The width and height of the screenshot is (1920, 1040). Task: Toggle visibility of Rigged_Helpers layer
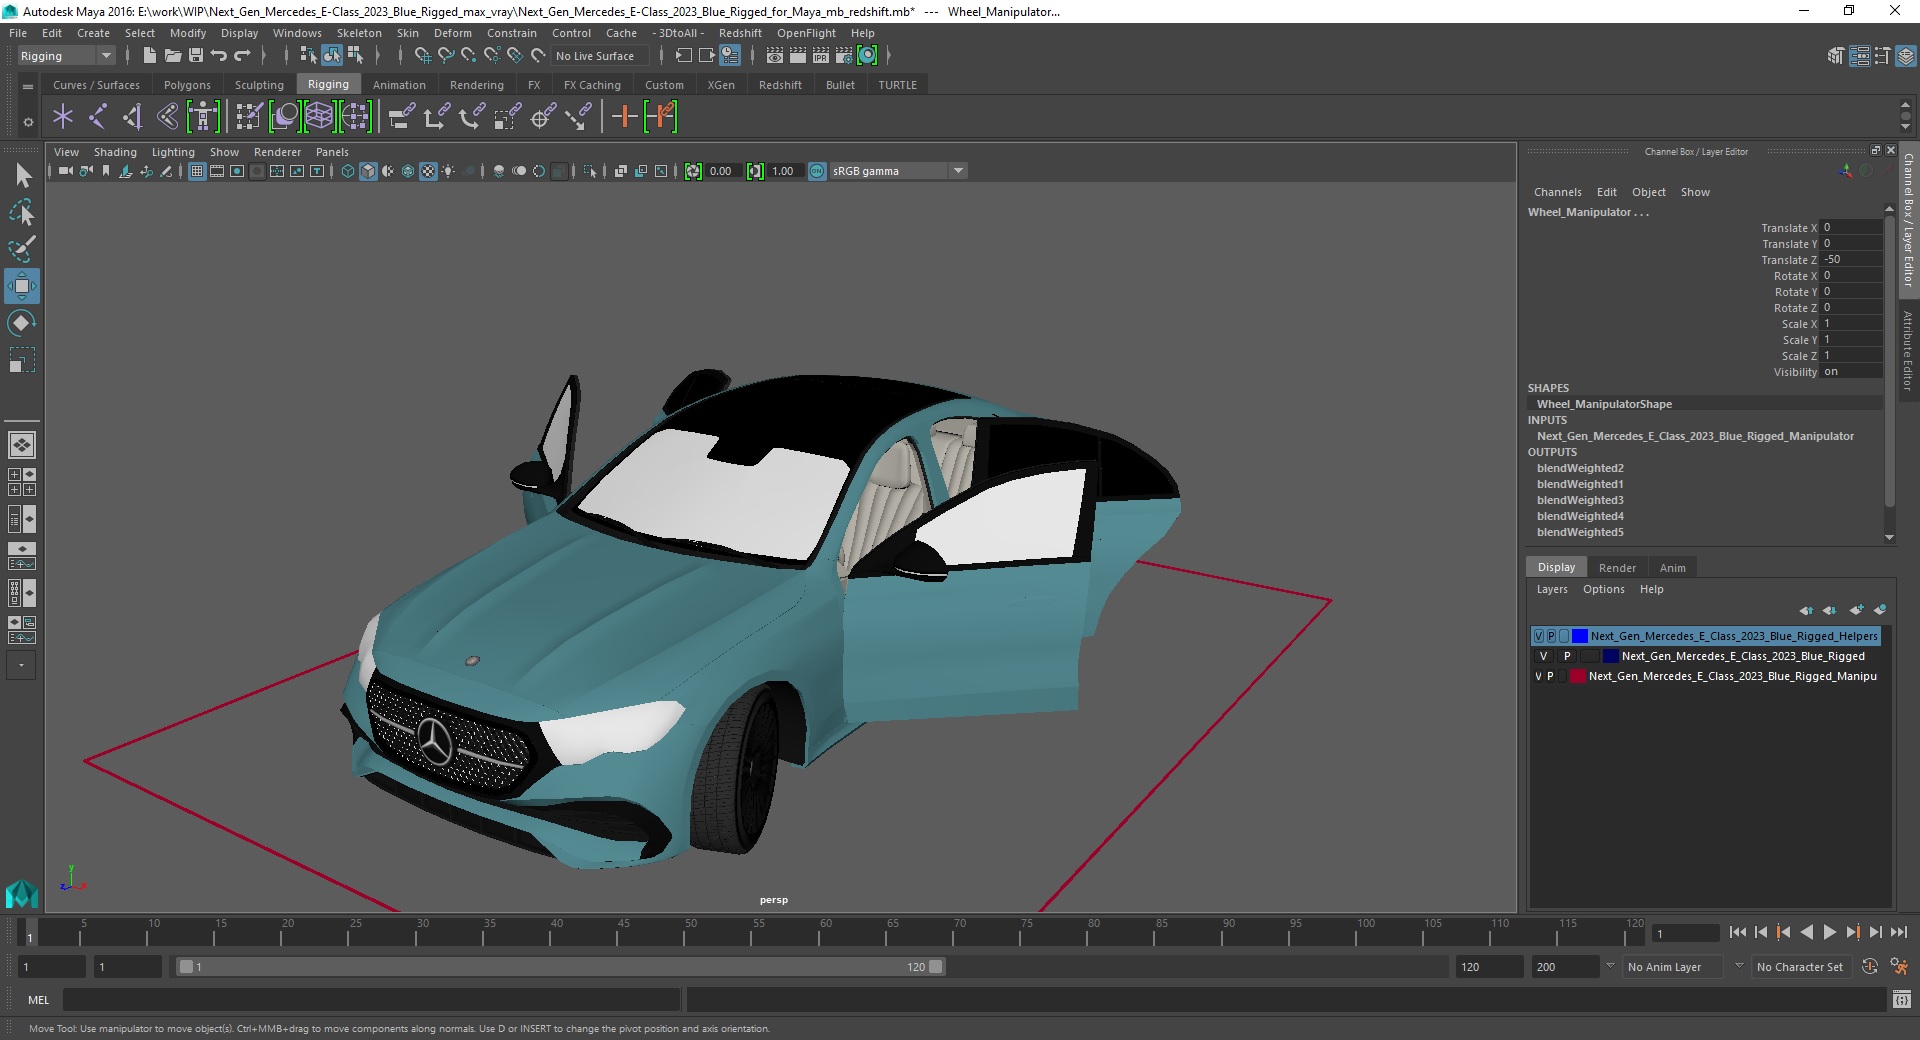click(1538, 636)
